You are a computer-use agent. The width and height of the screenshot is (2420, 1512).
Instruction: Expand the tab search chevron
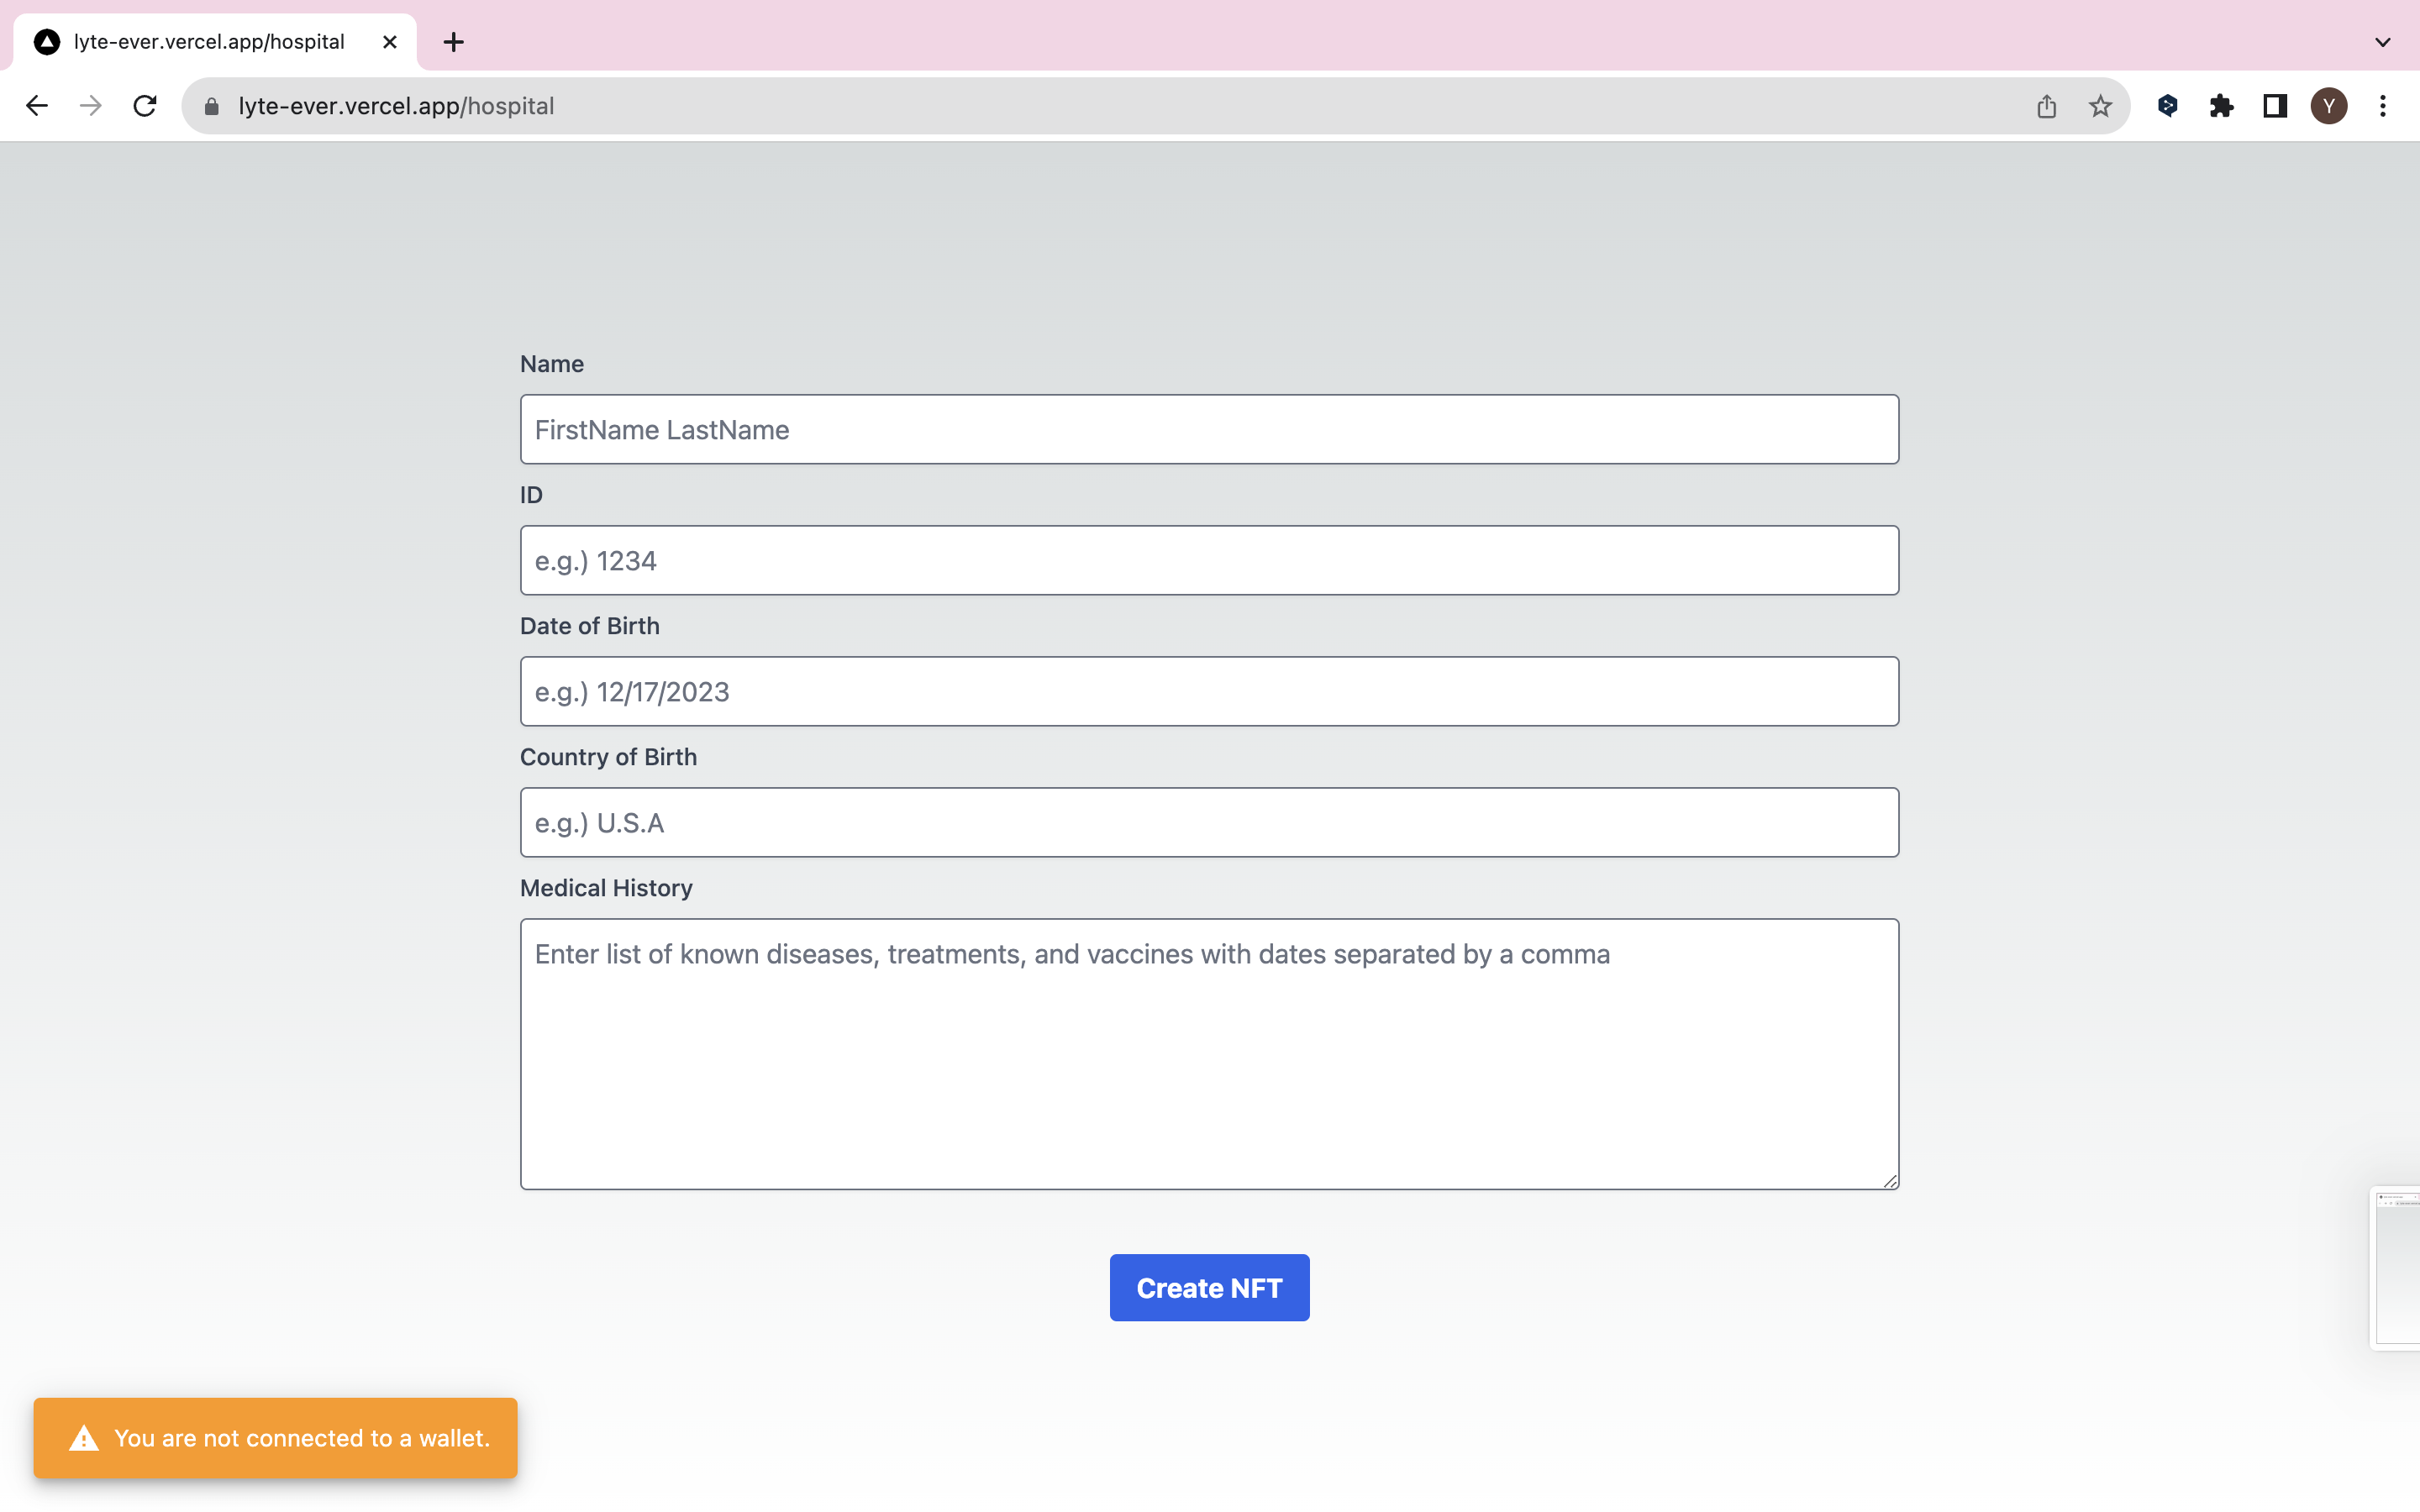(x=2383, y=42)
